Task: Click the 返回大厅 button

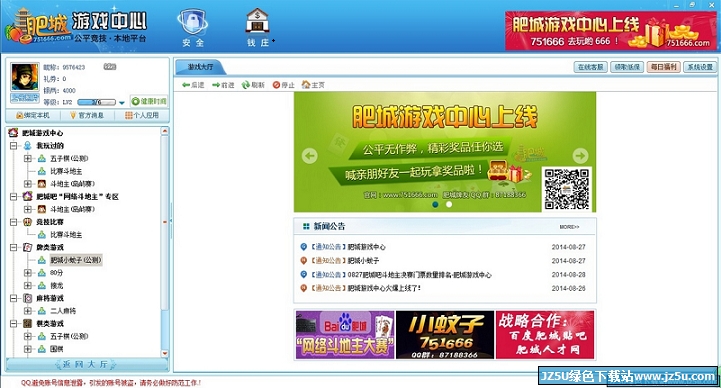Action: [87, 365]
